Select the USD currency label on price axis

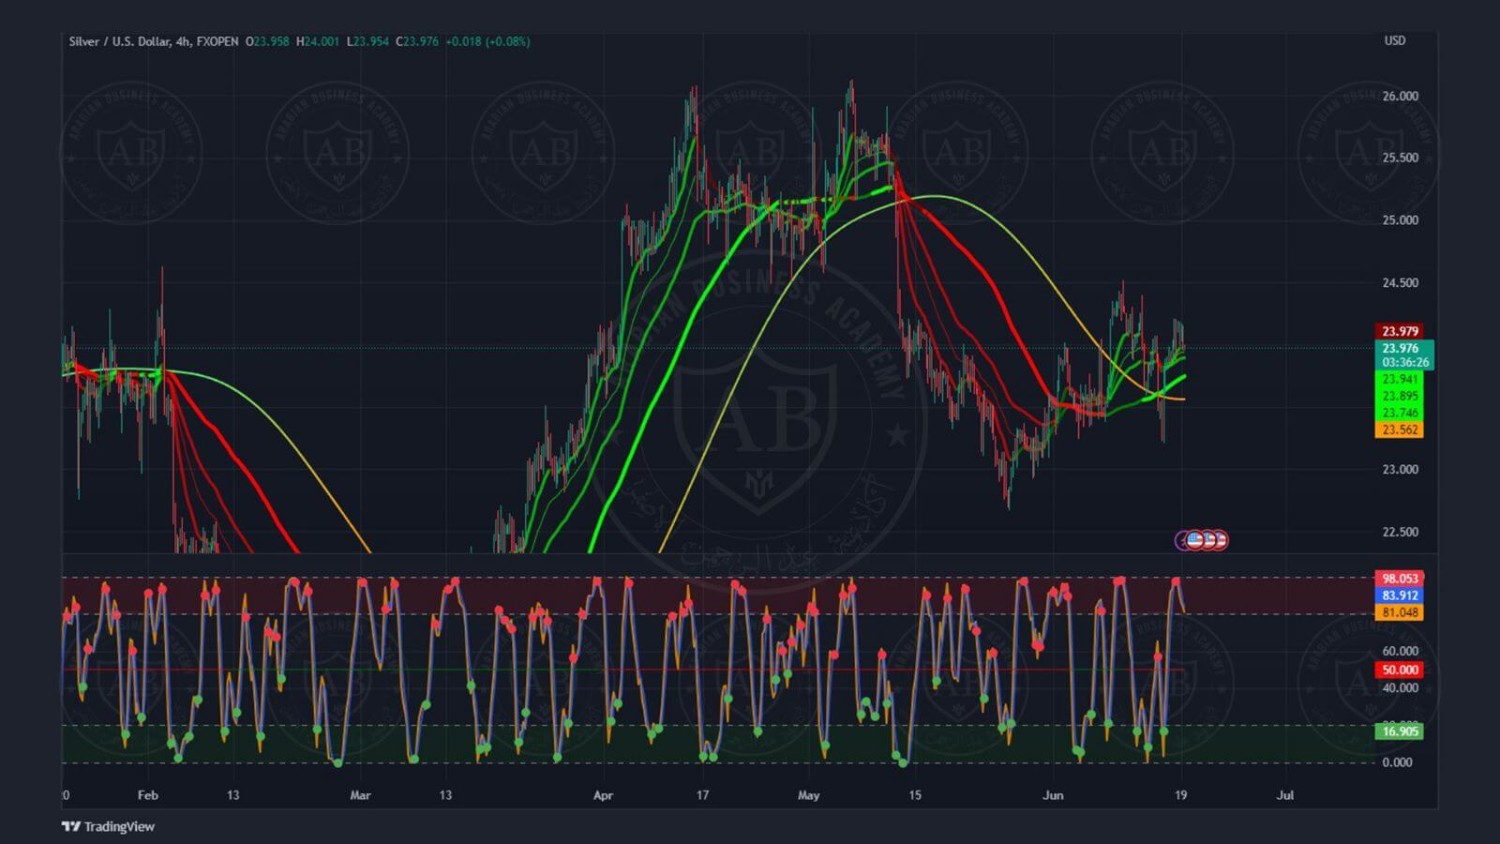coord(1394,41)
